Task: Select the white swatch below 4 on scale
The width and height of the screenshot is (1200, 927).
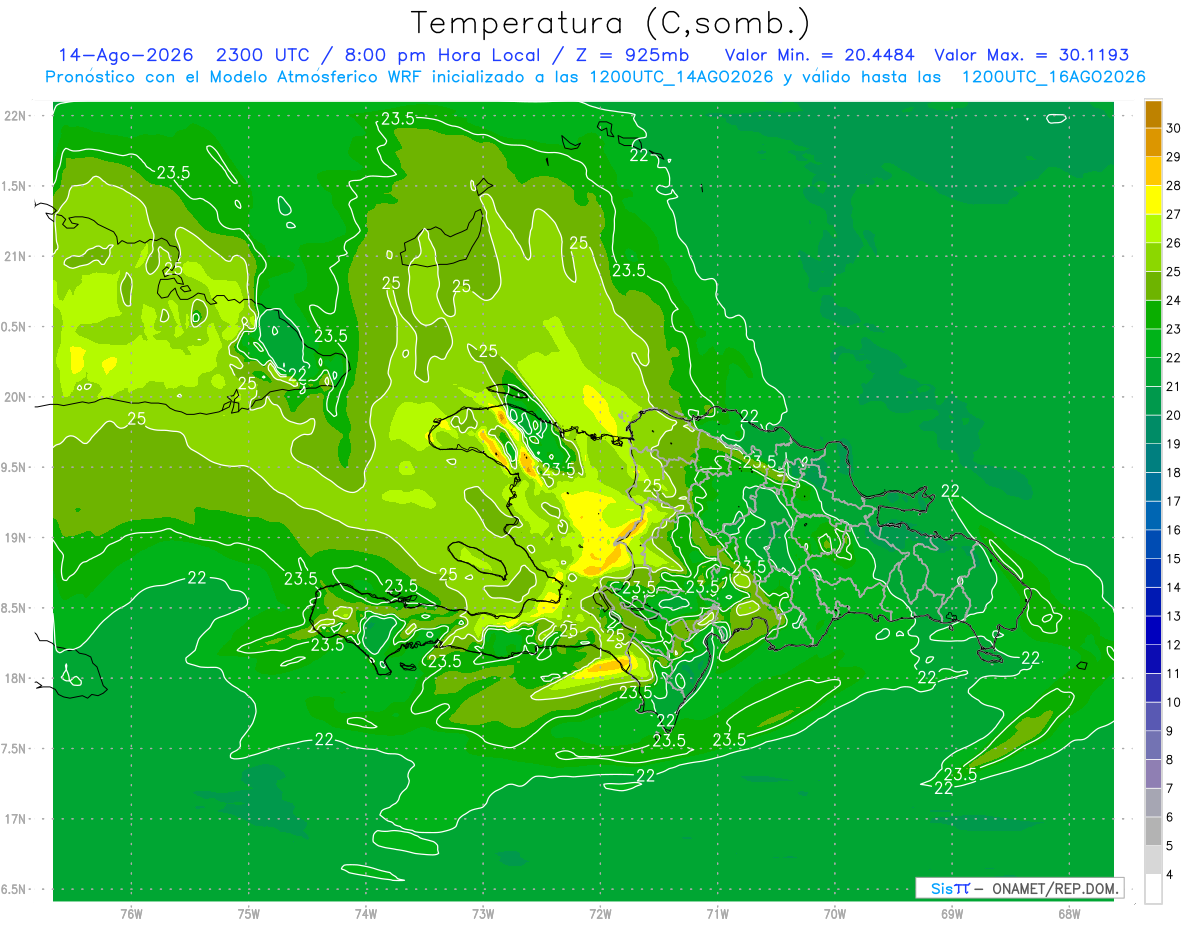Action: pos(1153,889)
